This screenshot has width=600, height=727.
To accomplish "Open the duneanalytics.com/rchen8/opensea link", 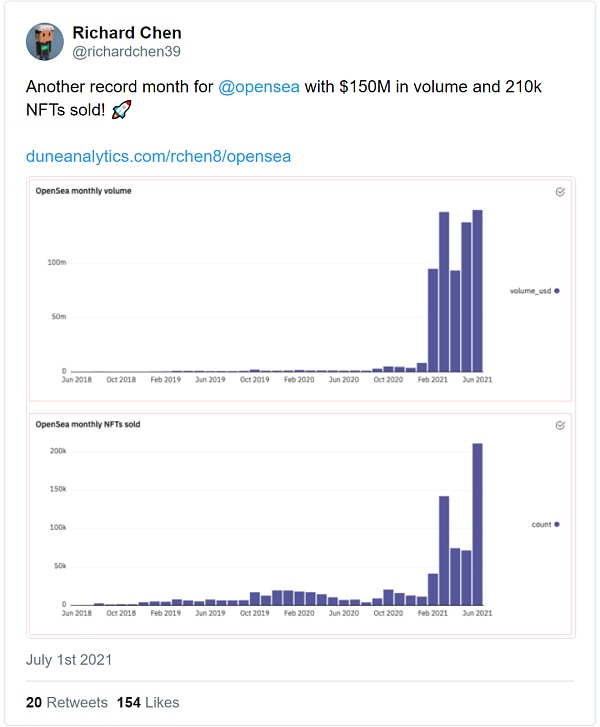I will pos(158,157).
